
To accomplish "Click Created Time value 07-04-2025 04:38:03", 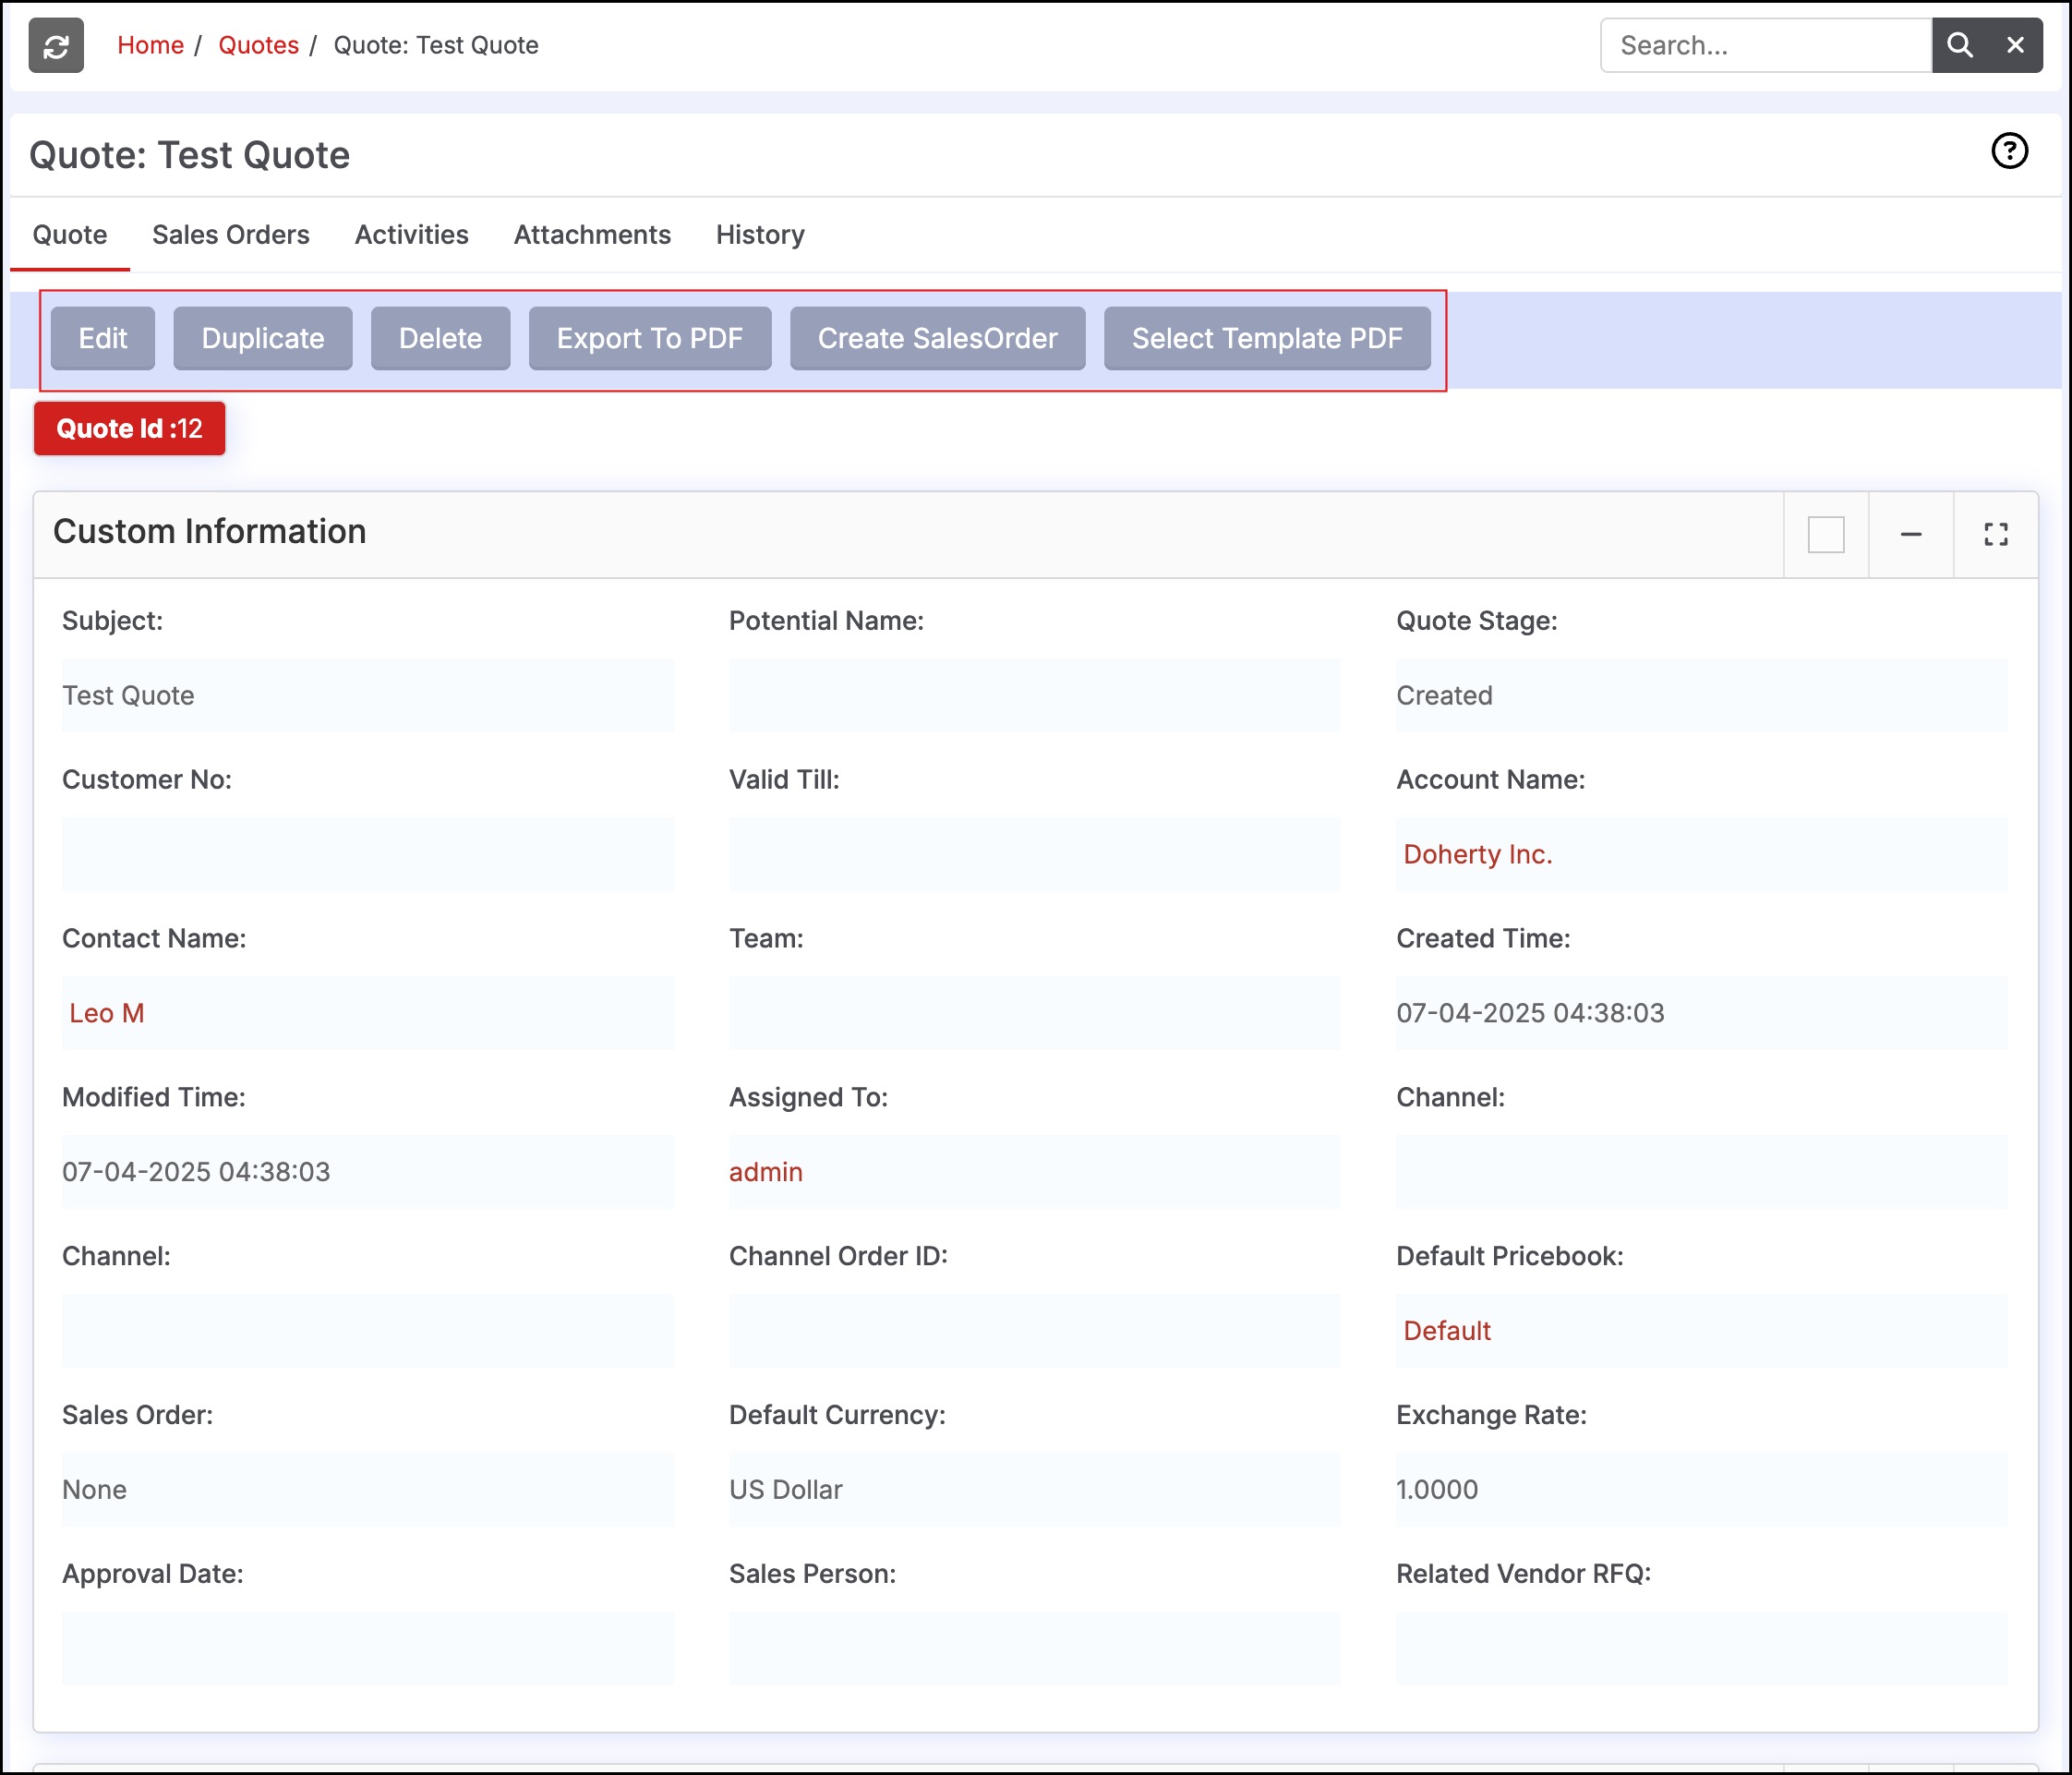I will [x=1530, y=1013].
